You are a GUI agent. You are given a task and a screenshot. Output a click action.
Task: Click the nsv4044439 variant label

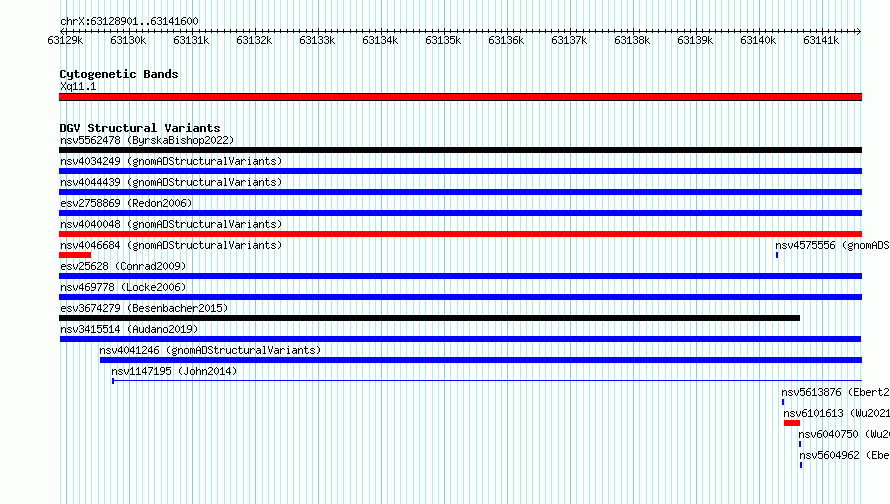171,182
